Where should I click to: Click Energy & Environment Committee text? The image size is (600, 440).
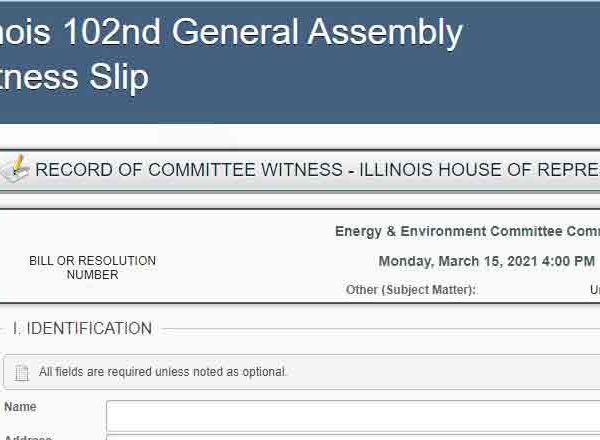467,231
